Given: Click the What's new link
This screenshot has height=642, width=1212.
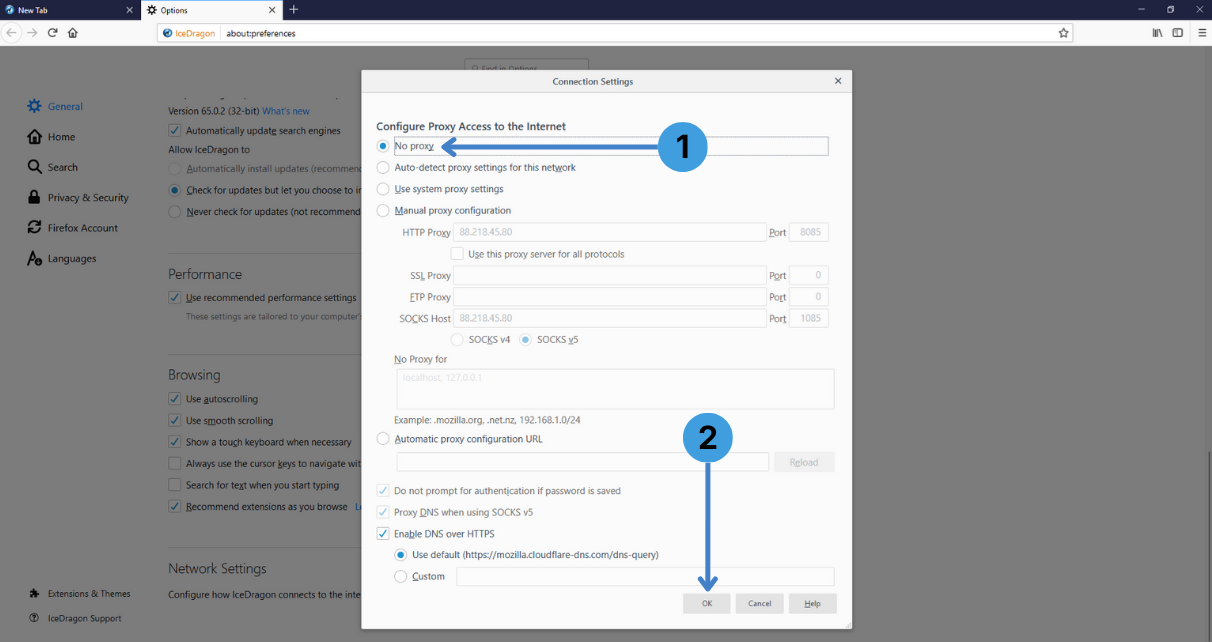Looking at the screenshot, I should [x=286, y=111].
